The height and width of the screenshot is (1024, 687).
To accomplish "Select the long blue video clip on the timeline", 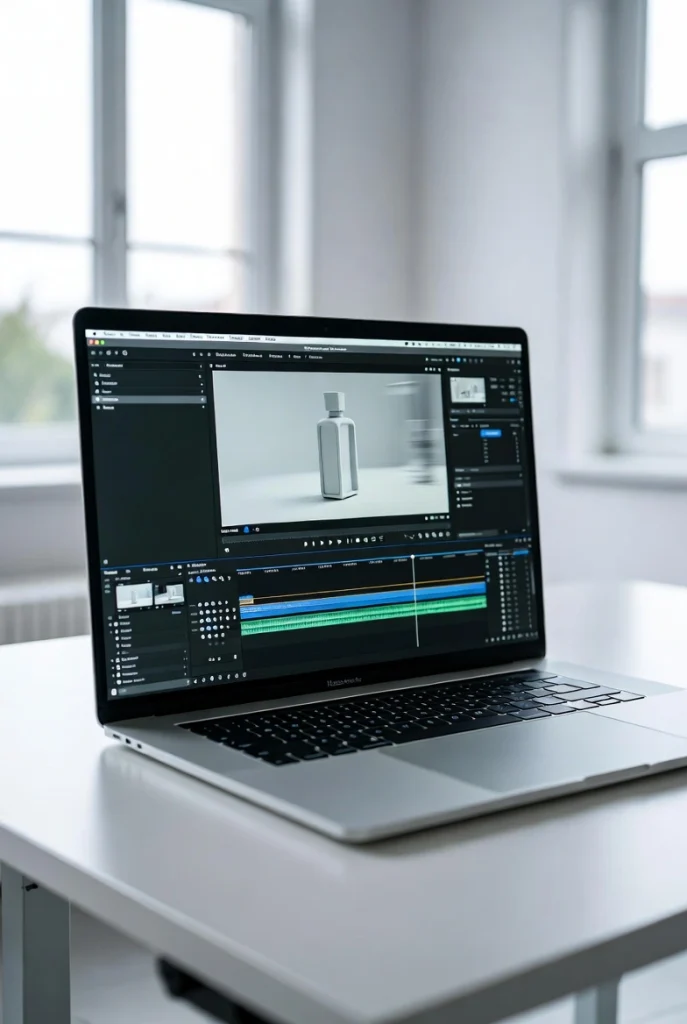I will [x=363, y=601].
